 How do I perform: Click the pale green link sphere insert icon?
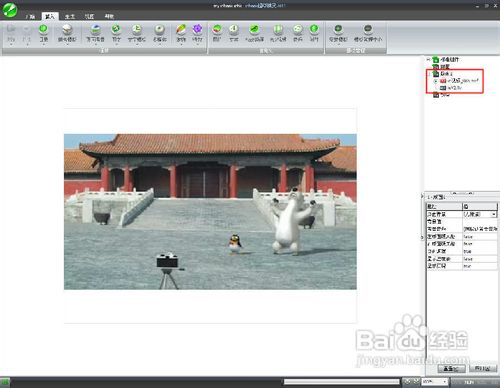pyautogui.click(x=298, y=29)
